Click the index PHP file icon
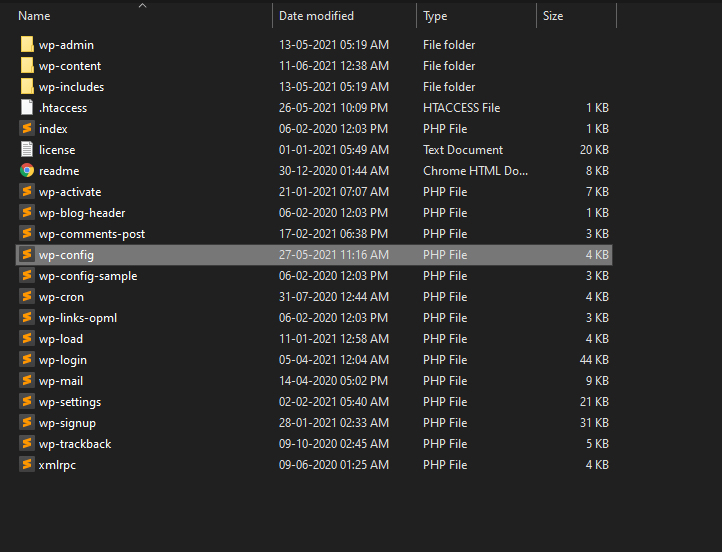Screen dimensions: 722x552 click(x=27, y=128)
